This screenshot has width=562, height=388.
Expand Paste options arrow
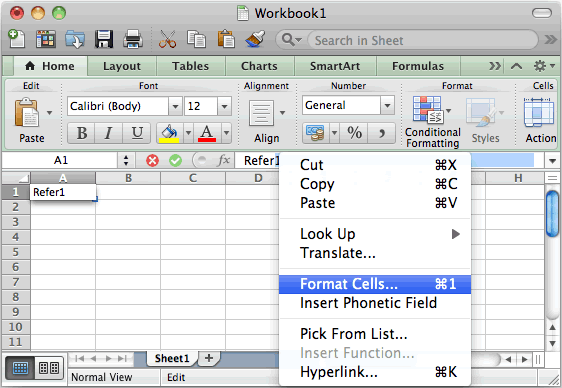tap(49, 113)
